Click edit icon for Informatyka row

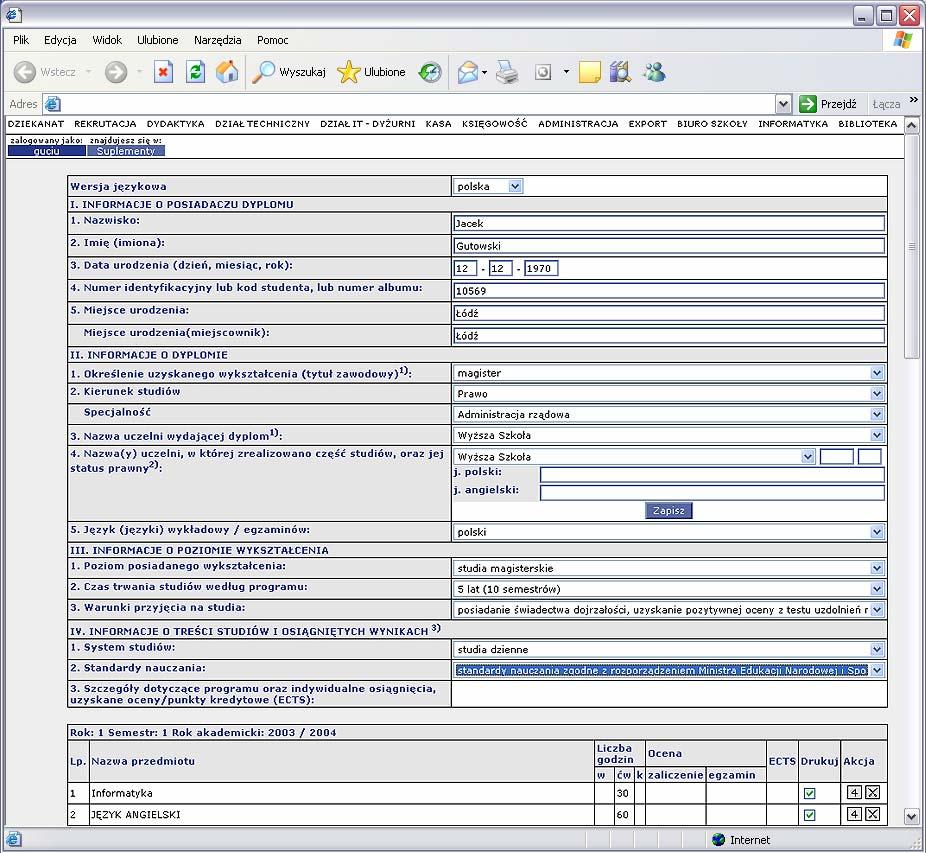click(x=854, y=793)
